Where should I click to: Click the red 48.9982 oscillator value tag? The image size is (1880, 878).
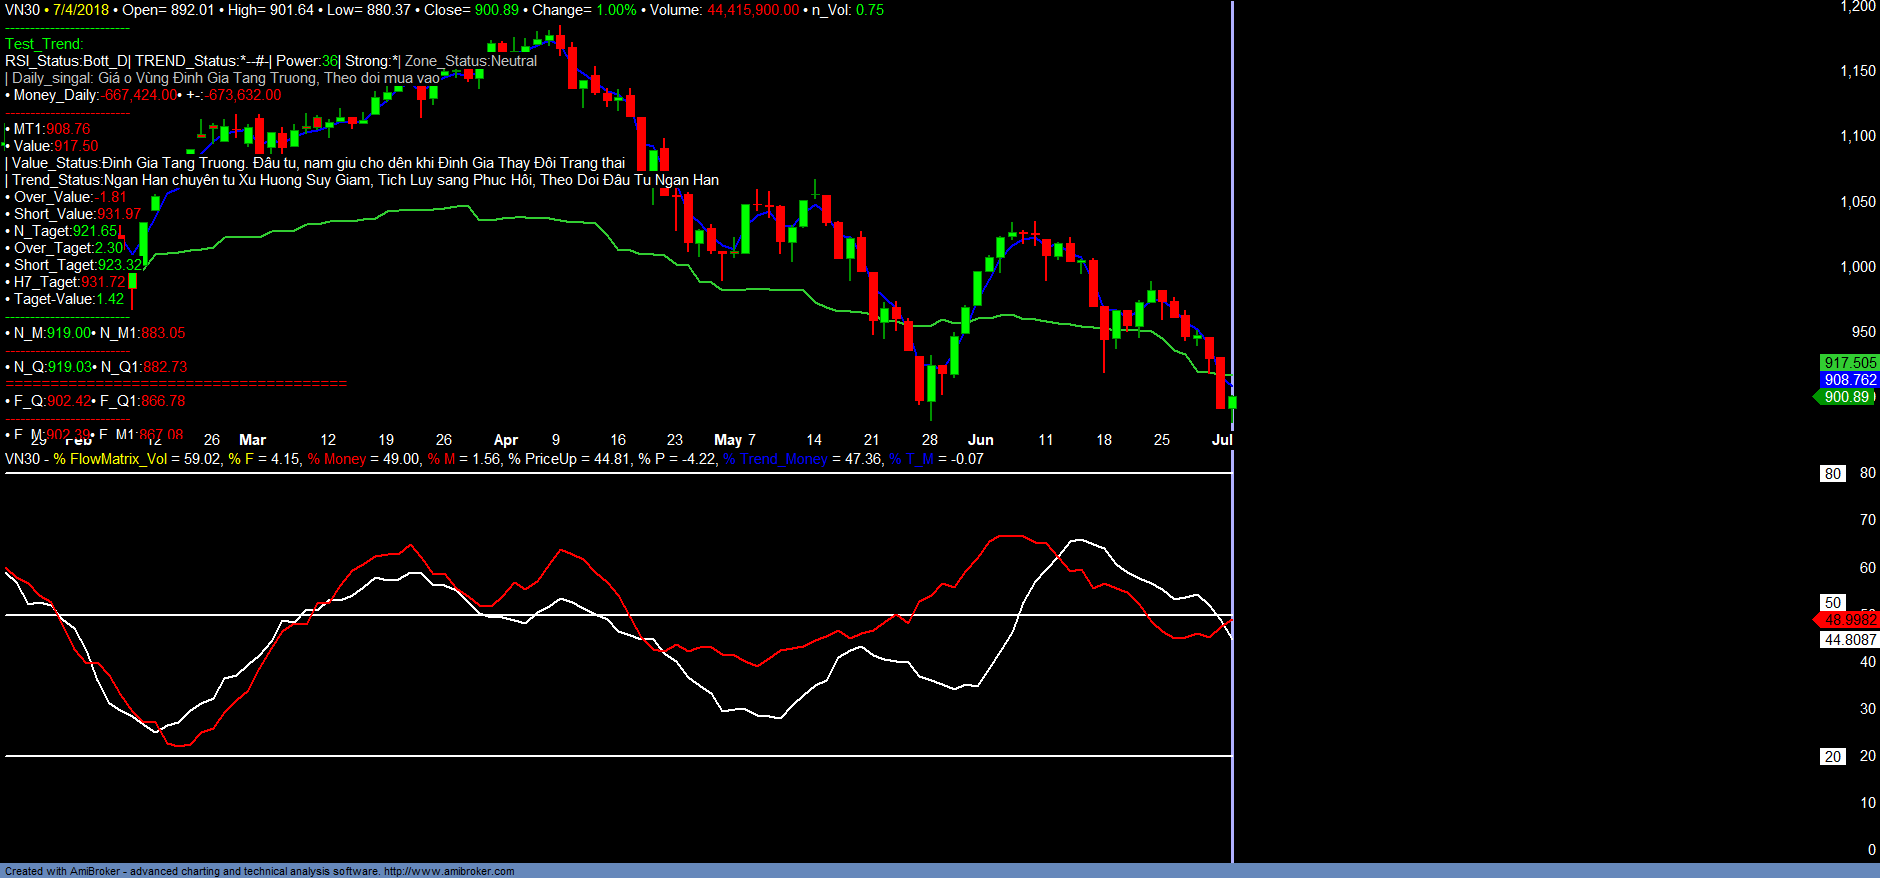click(1849, 620)
